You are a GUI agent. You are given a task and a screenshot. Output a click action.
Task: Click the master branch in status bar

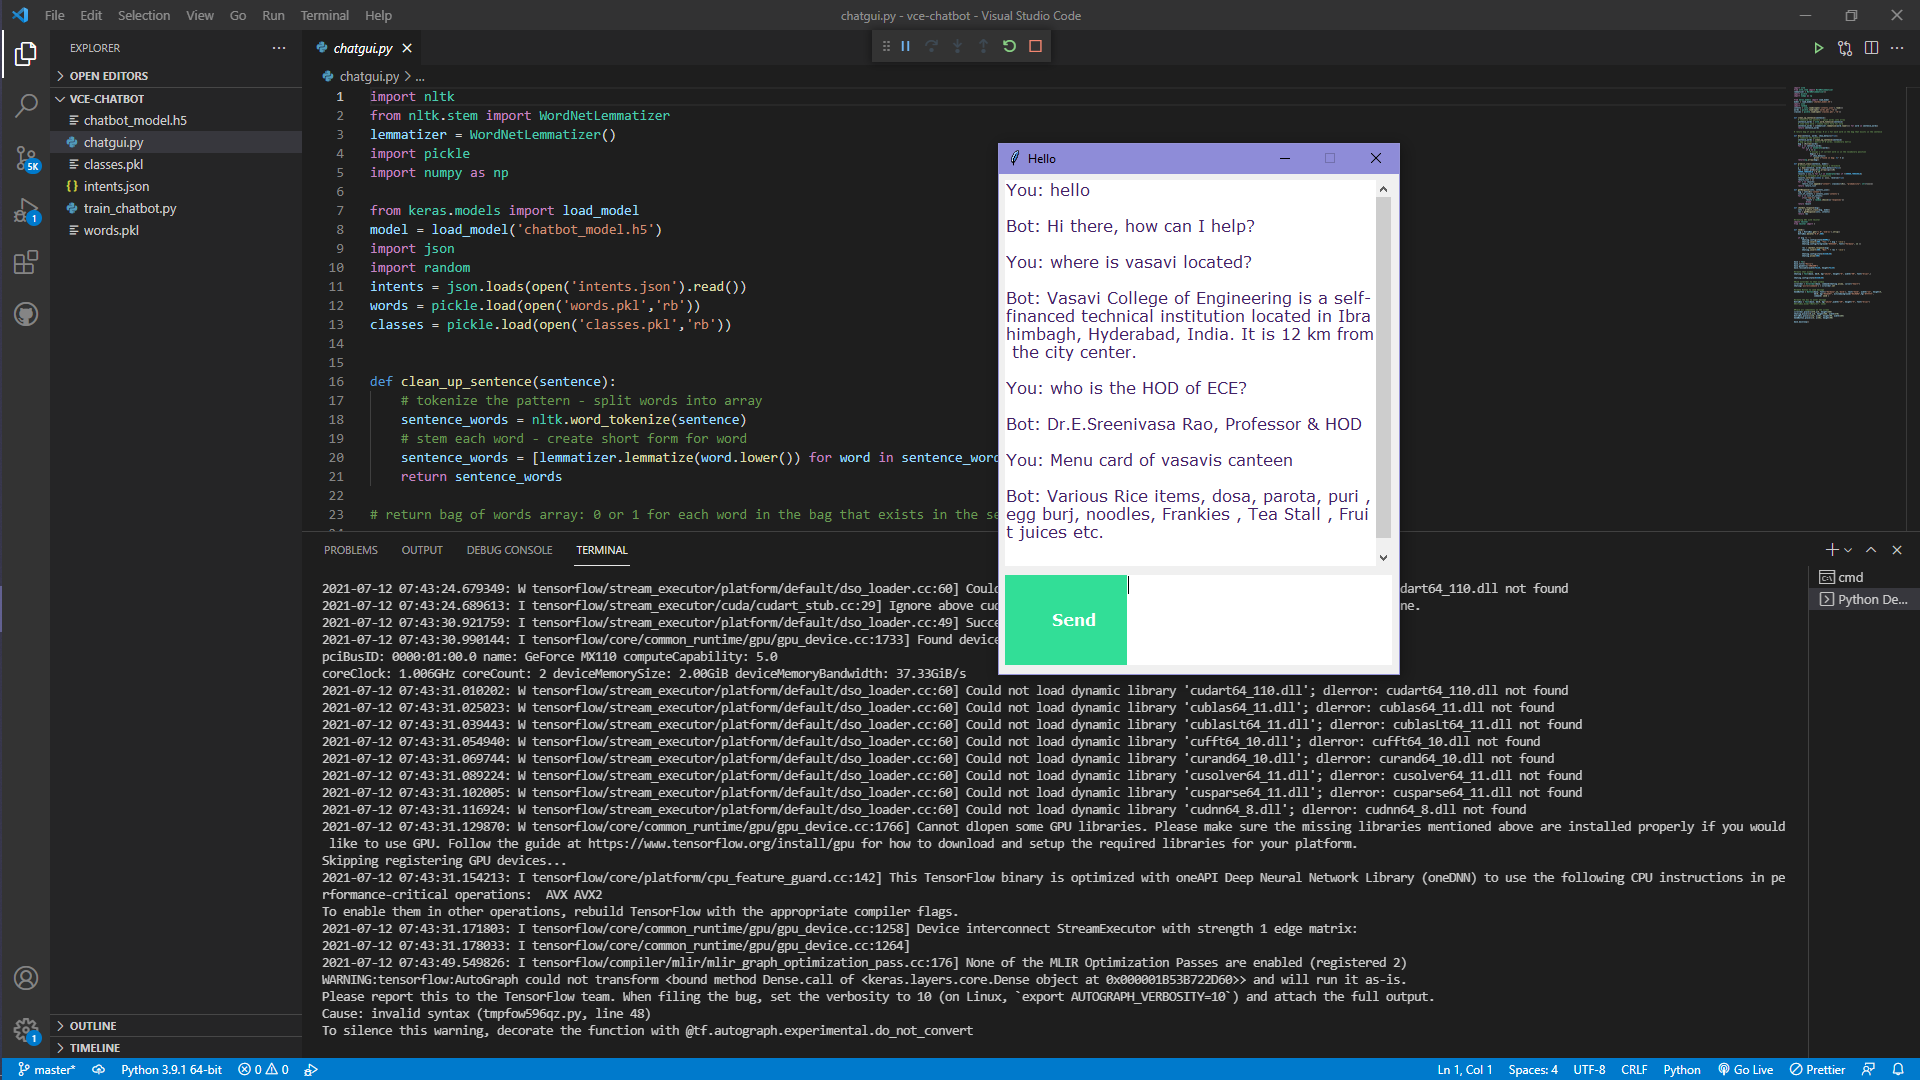47,1069
